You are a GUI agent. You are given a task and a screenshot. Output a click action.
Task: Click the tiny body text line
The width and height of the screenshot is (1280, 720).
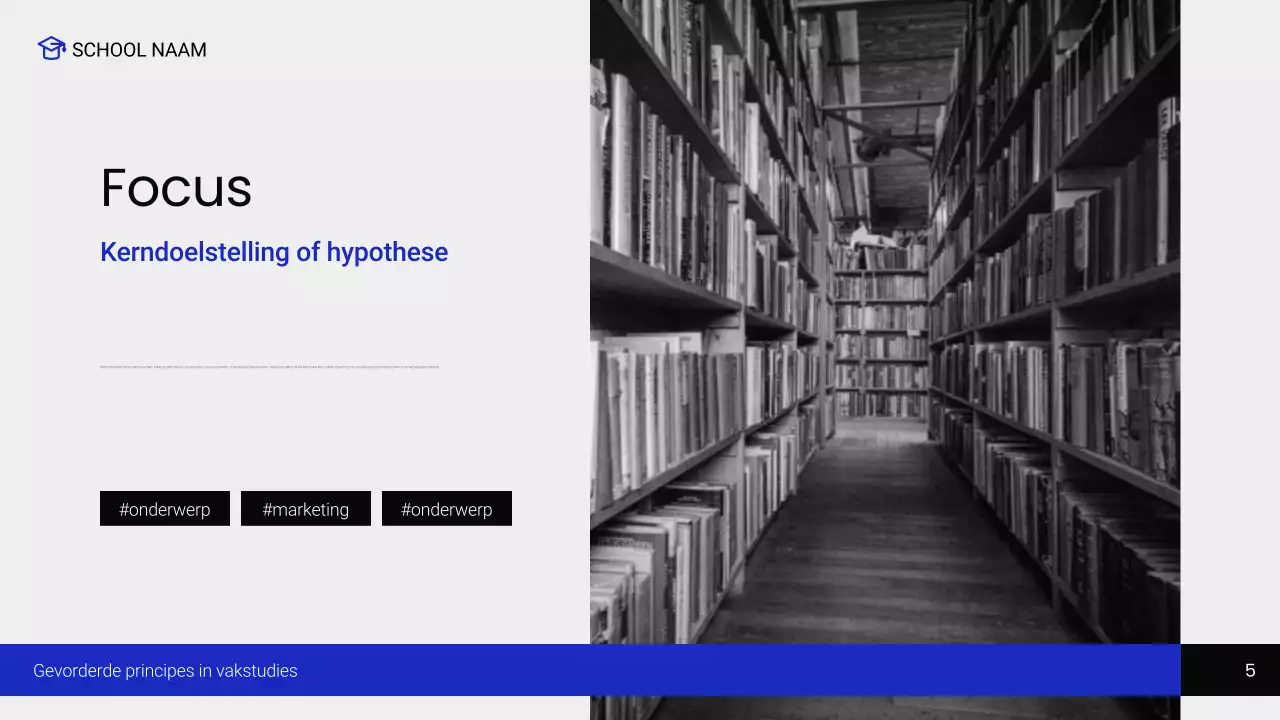(x=269, y=367)
